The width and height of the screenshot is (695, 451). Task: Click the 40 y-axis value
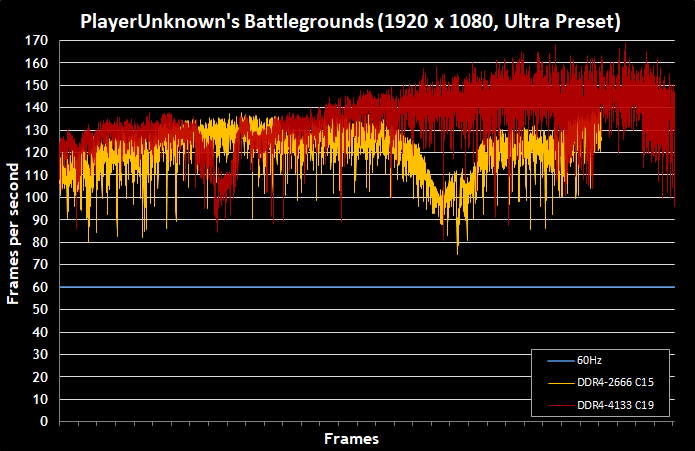tap(40, 332)
